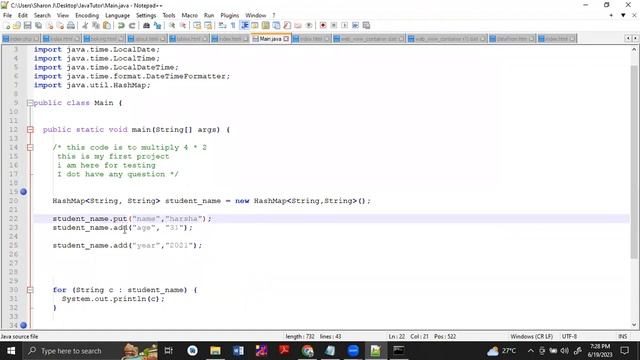Viewport: 640px width, 360px height.
Task: Open the Edit menu
Action: 23,16
